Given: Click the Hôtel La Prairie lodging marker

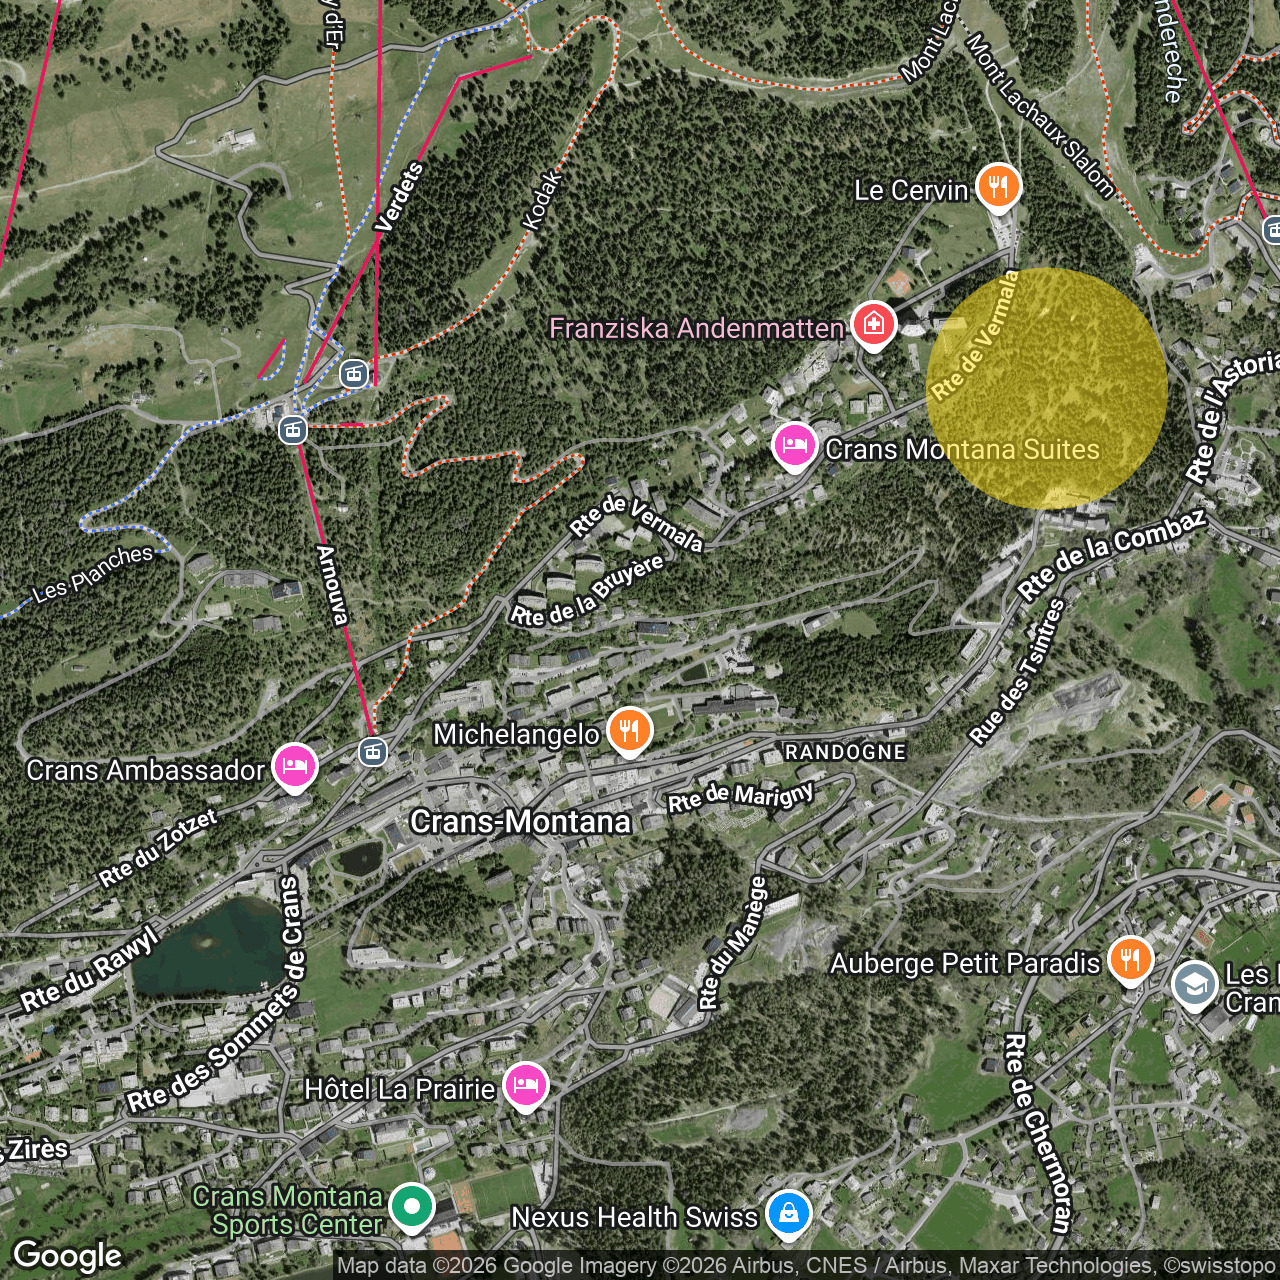Looking at the screenshot, I should [x=525, y=1086].
